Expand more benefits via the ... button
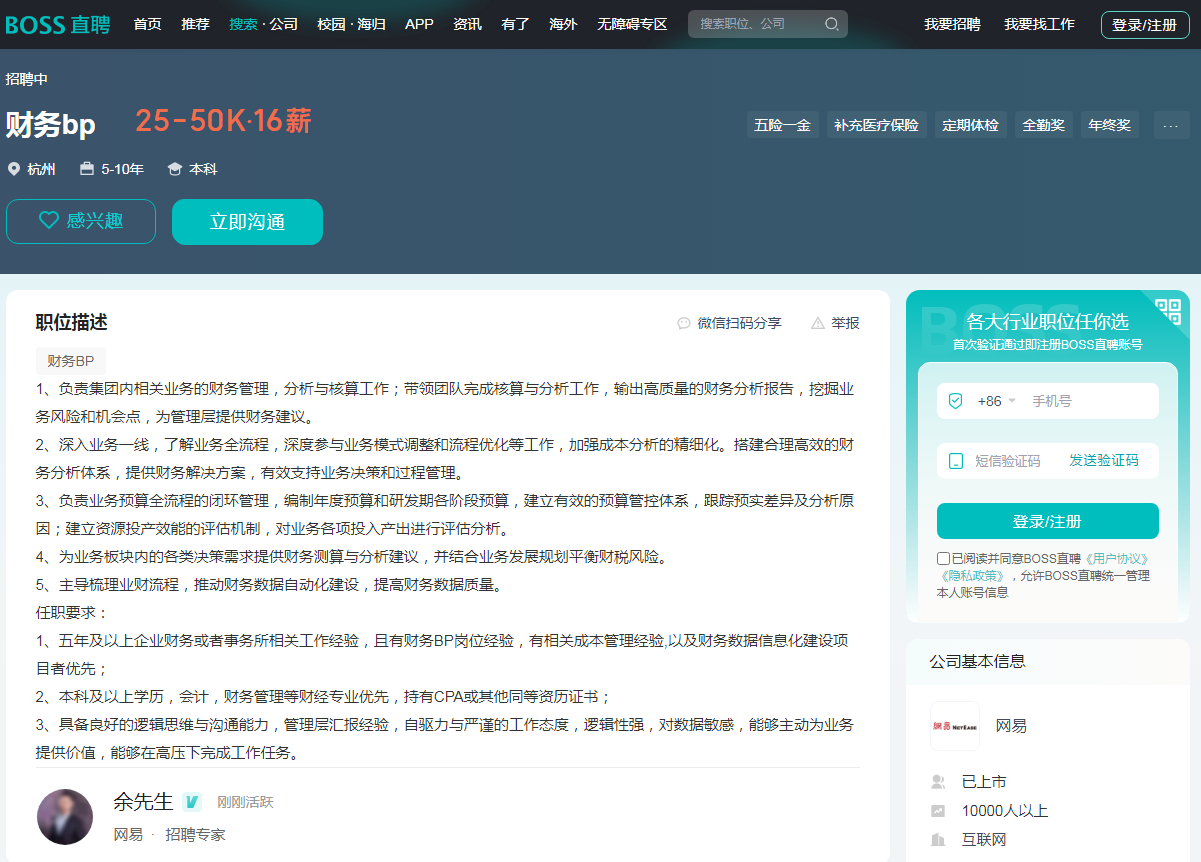Viewport: 1201px width, 862px height. pyautogui.click(x=1171, y=124)
